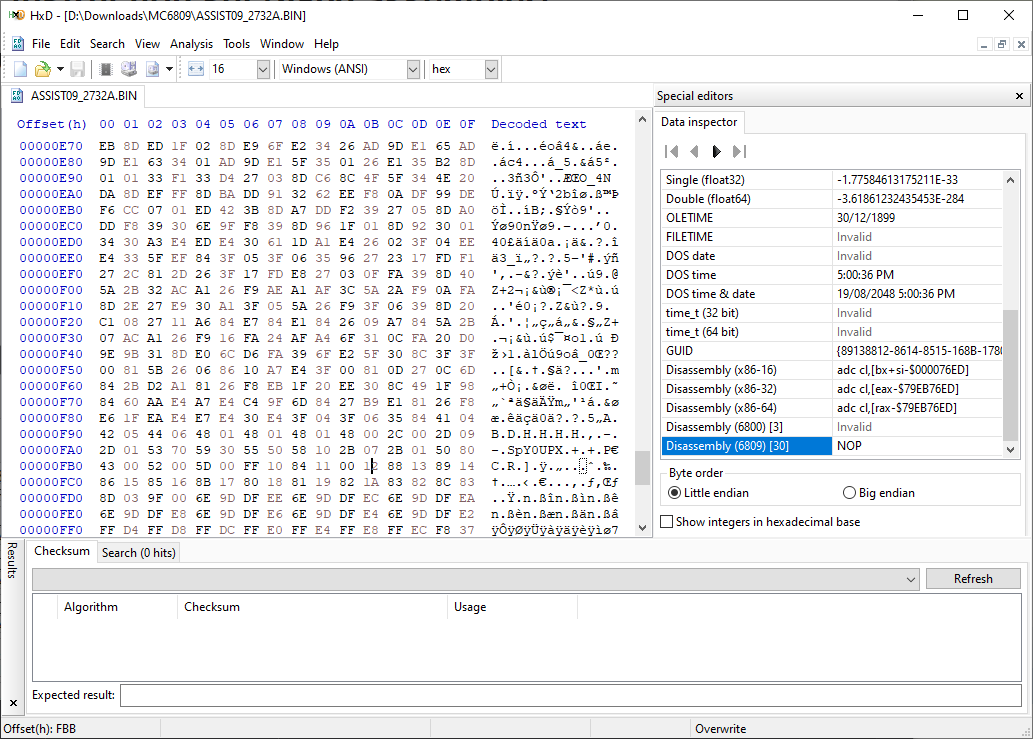The height and width of the screenshot is (739, 1033).
Task: Open the View menu
Action: pyautogui.click(x=148, y=43)
